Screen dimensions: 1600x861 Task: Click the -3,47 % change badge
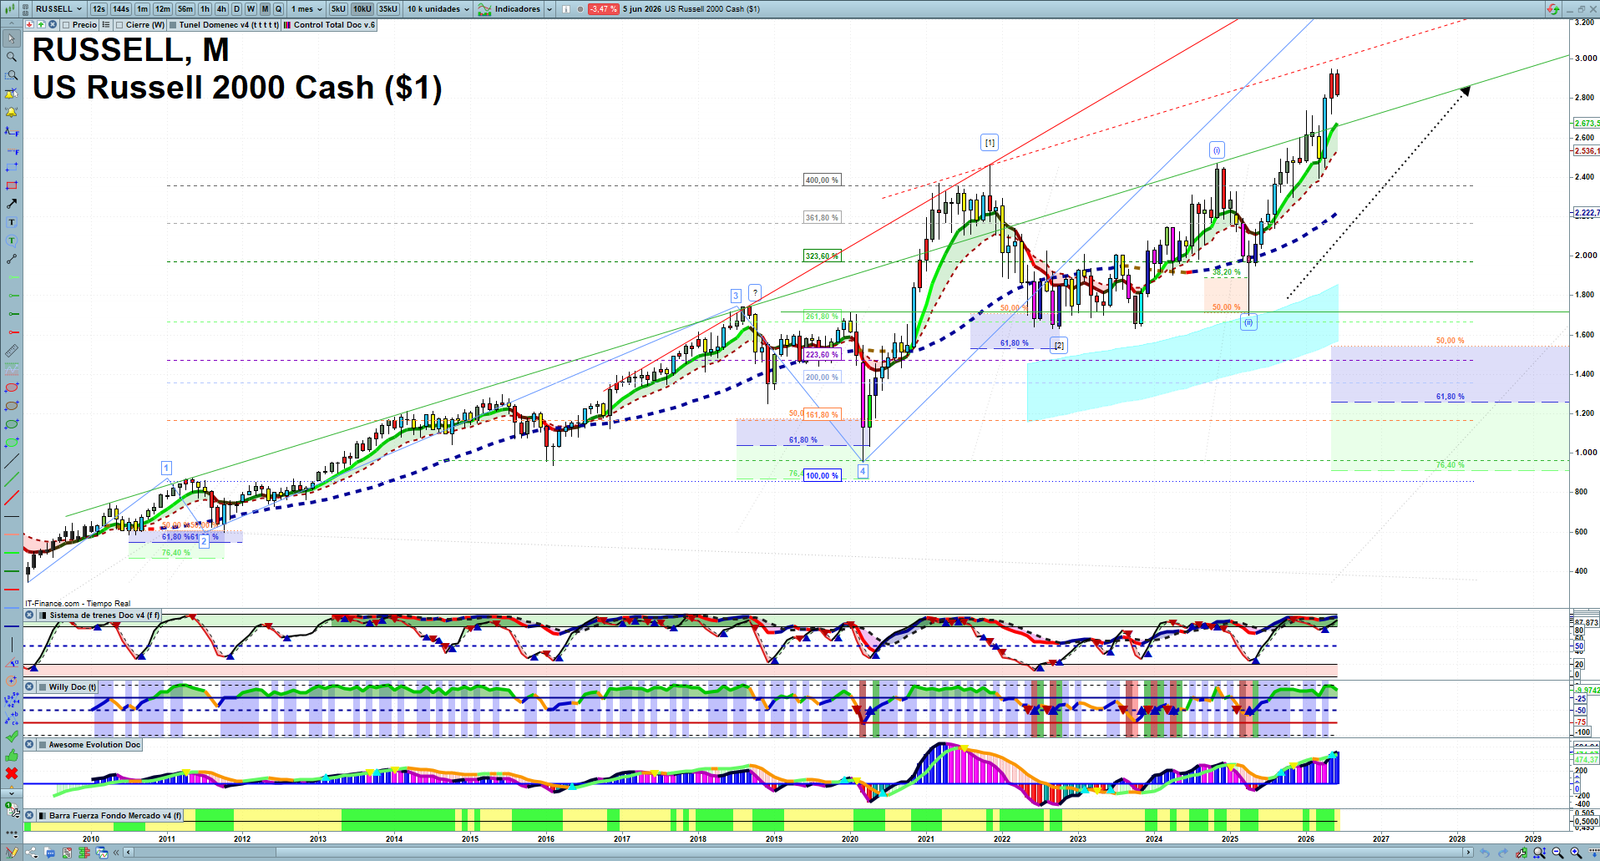coord(603,9)
